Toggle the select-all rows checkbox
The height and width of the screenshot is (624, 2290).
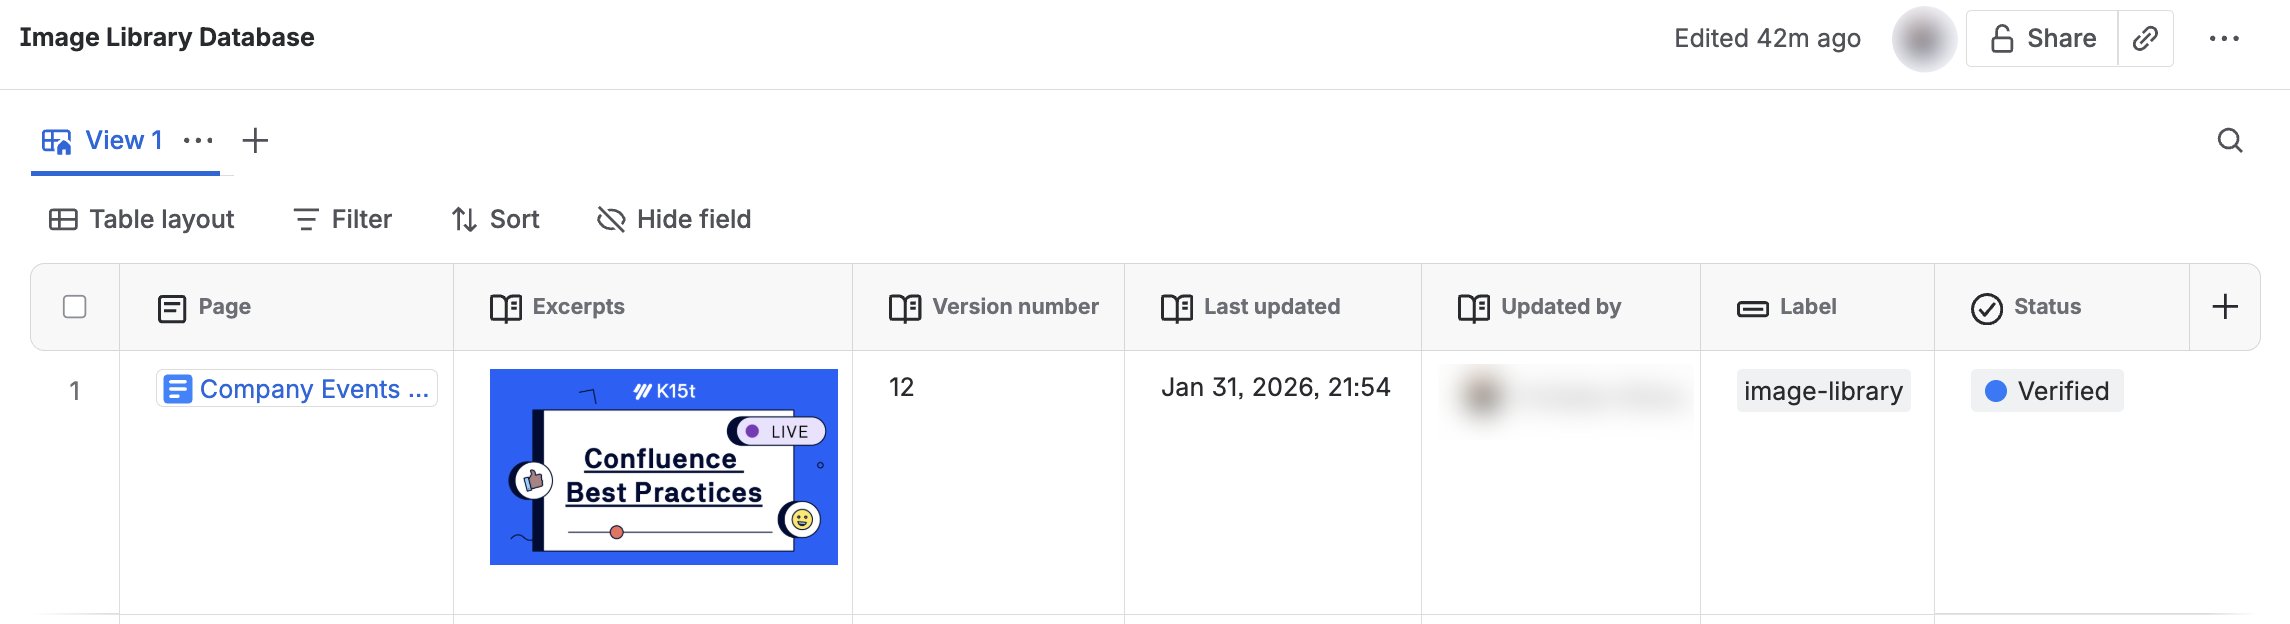click(75, 307)
